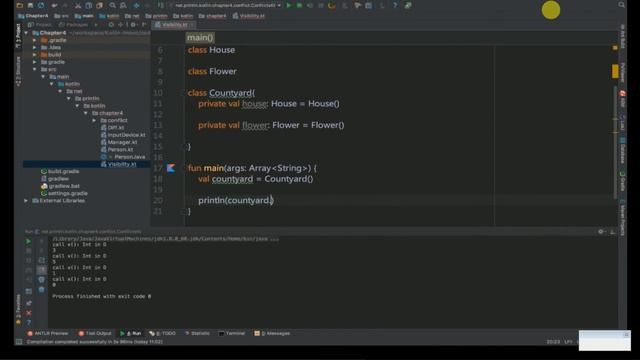Click the yellow warning stripe mark on the editor's right edge
The width and height of the screenshot is (640, 360).
coord(615,71)
